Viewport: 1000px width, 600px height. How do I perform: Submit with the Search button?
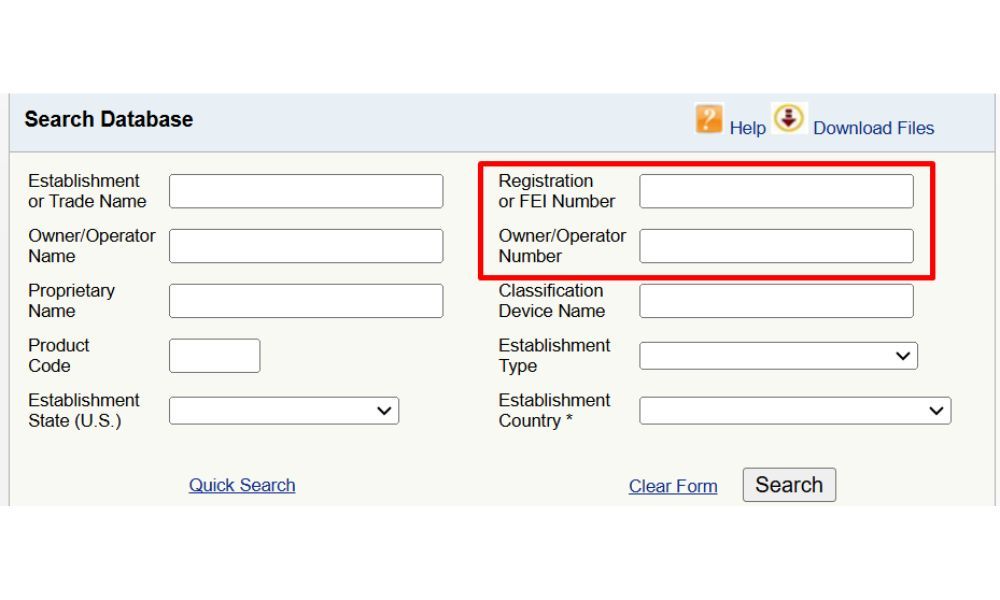coord(789,485)
